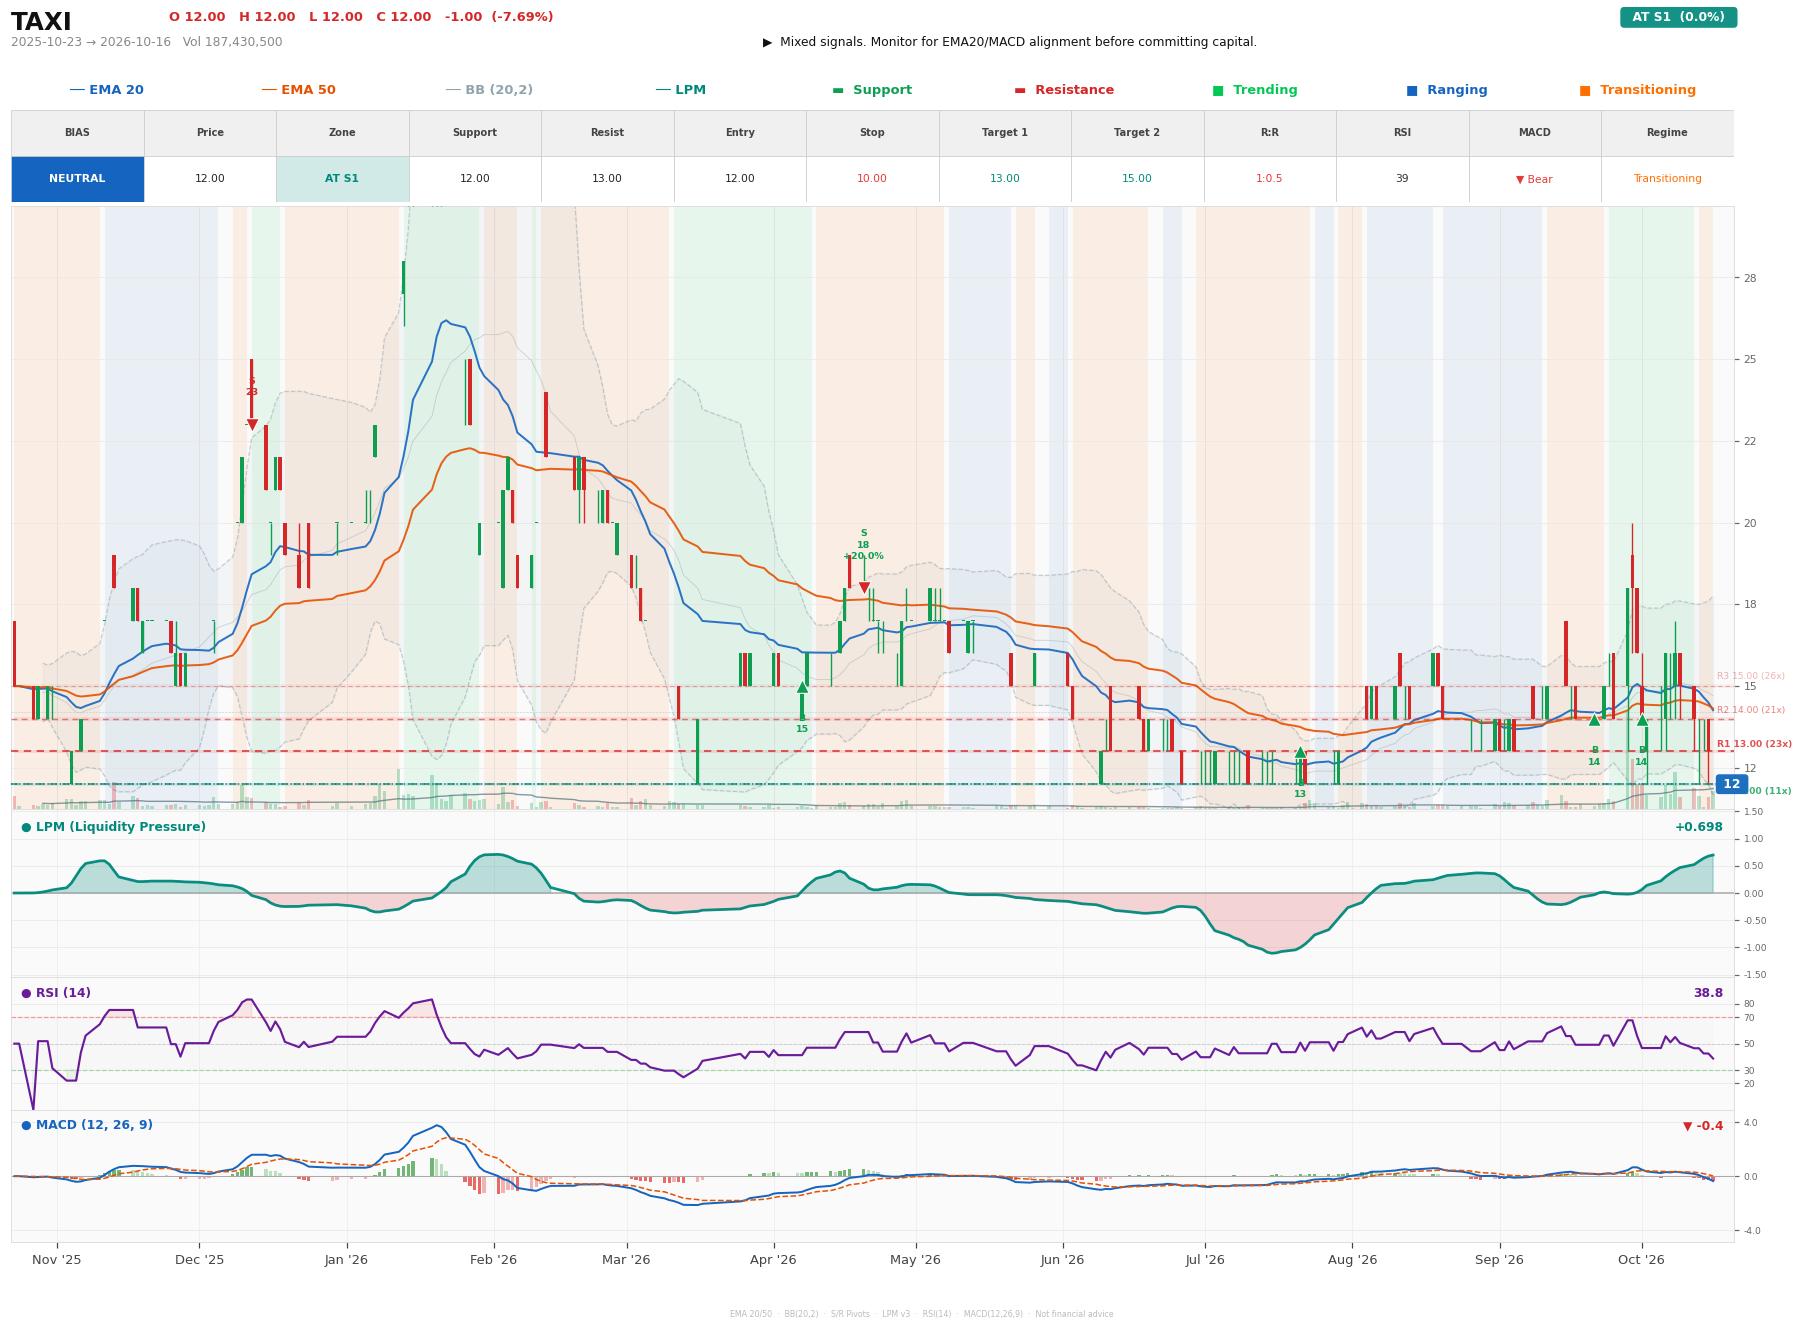This screenshot has width=1803, height=1330.
Task: Click the LPM reading +0.698
Action: tap(1699, 827)
